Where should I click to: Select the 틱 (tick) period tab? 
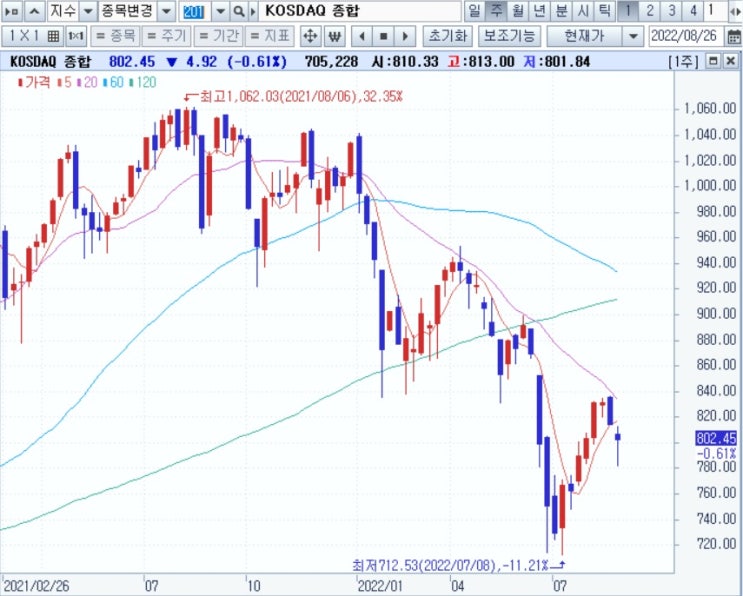(x=605, y=10)
